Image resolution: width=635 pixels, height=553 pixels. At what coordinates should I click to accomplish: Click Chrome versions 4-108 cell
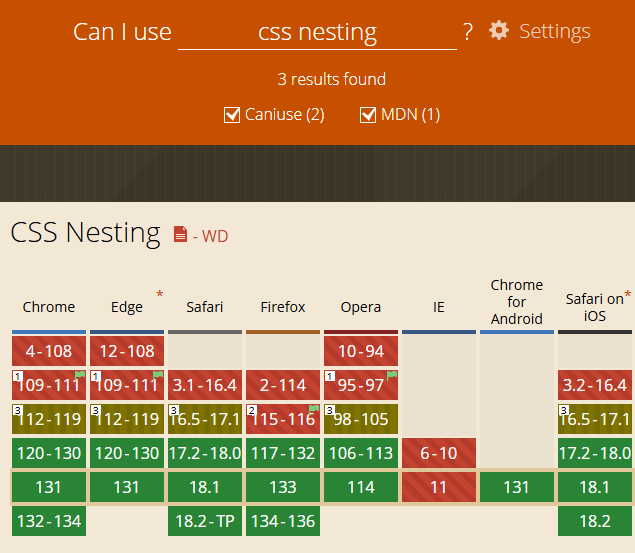click(49, 351)
